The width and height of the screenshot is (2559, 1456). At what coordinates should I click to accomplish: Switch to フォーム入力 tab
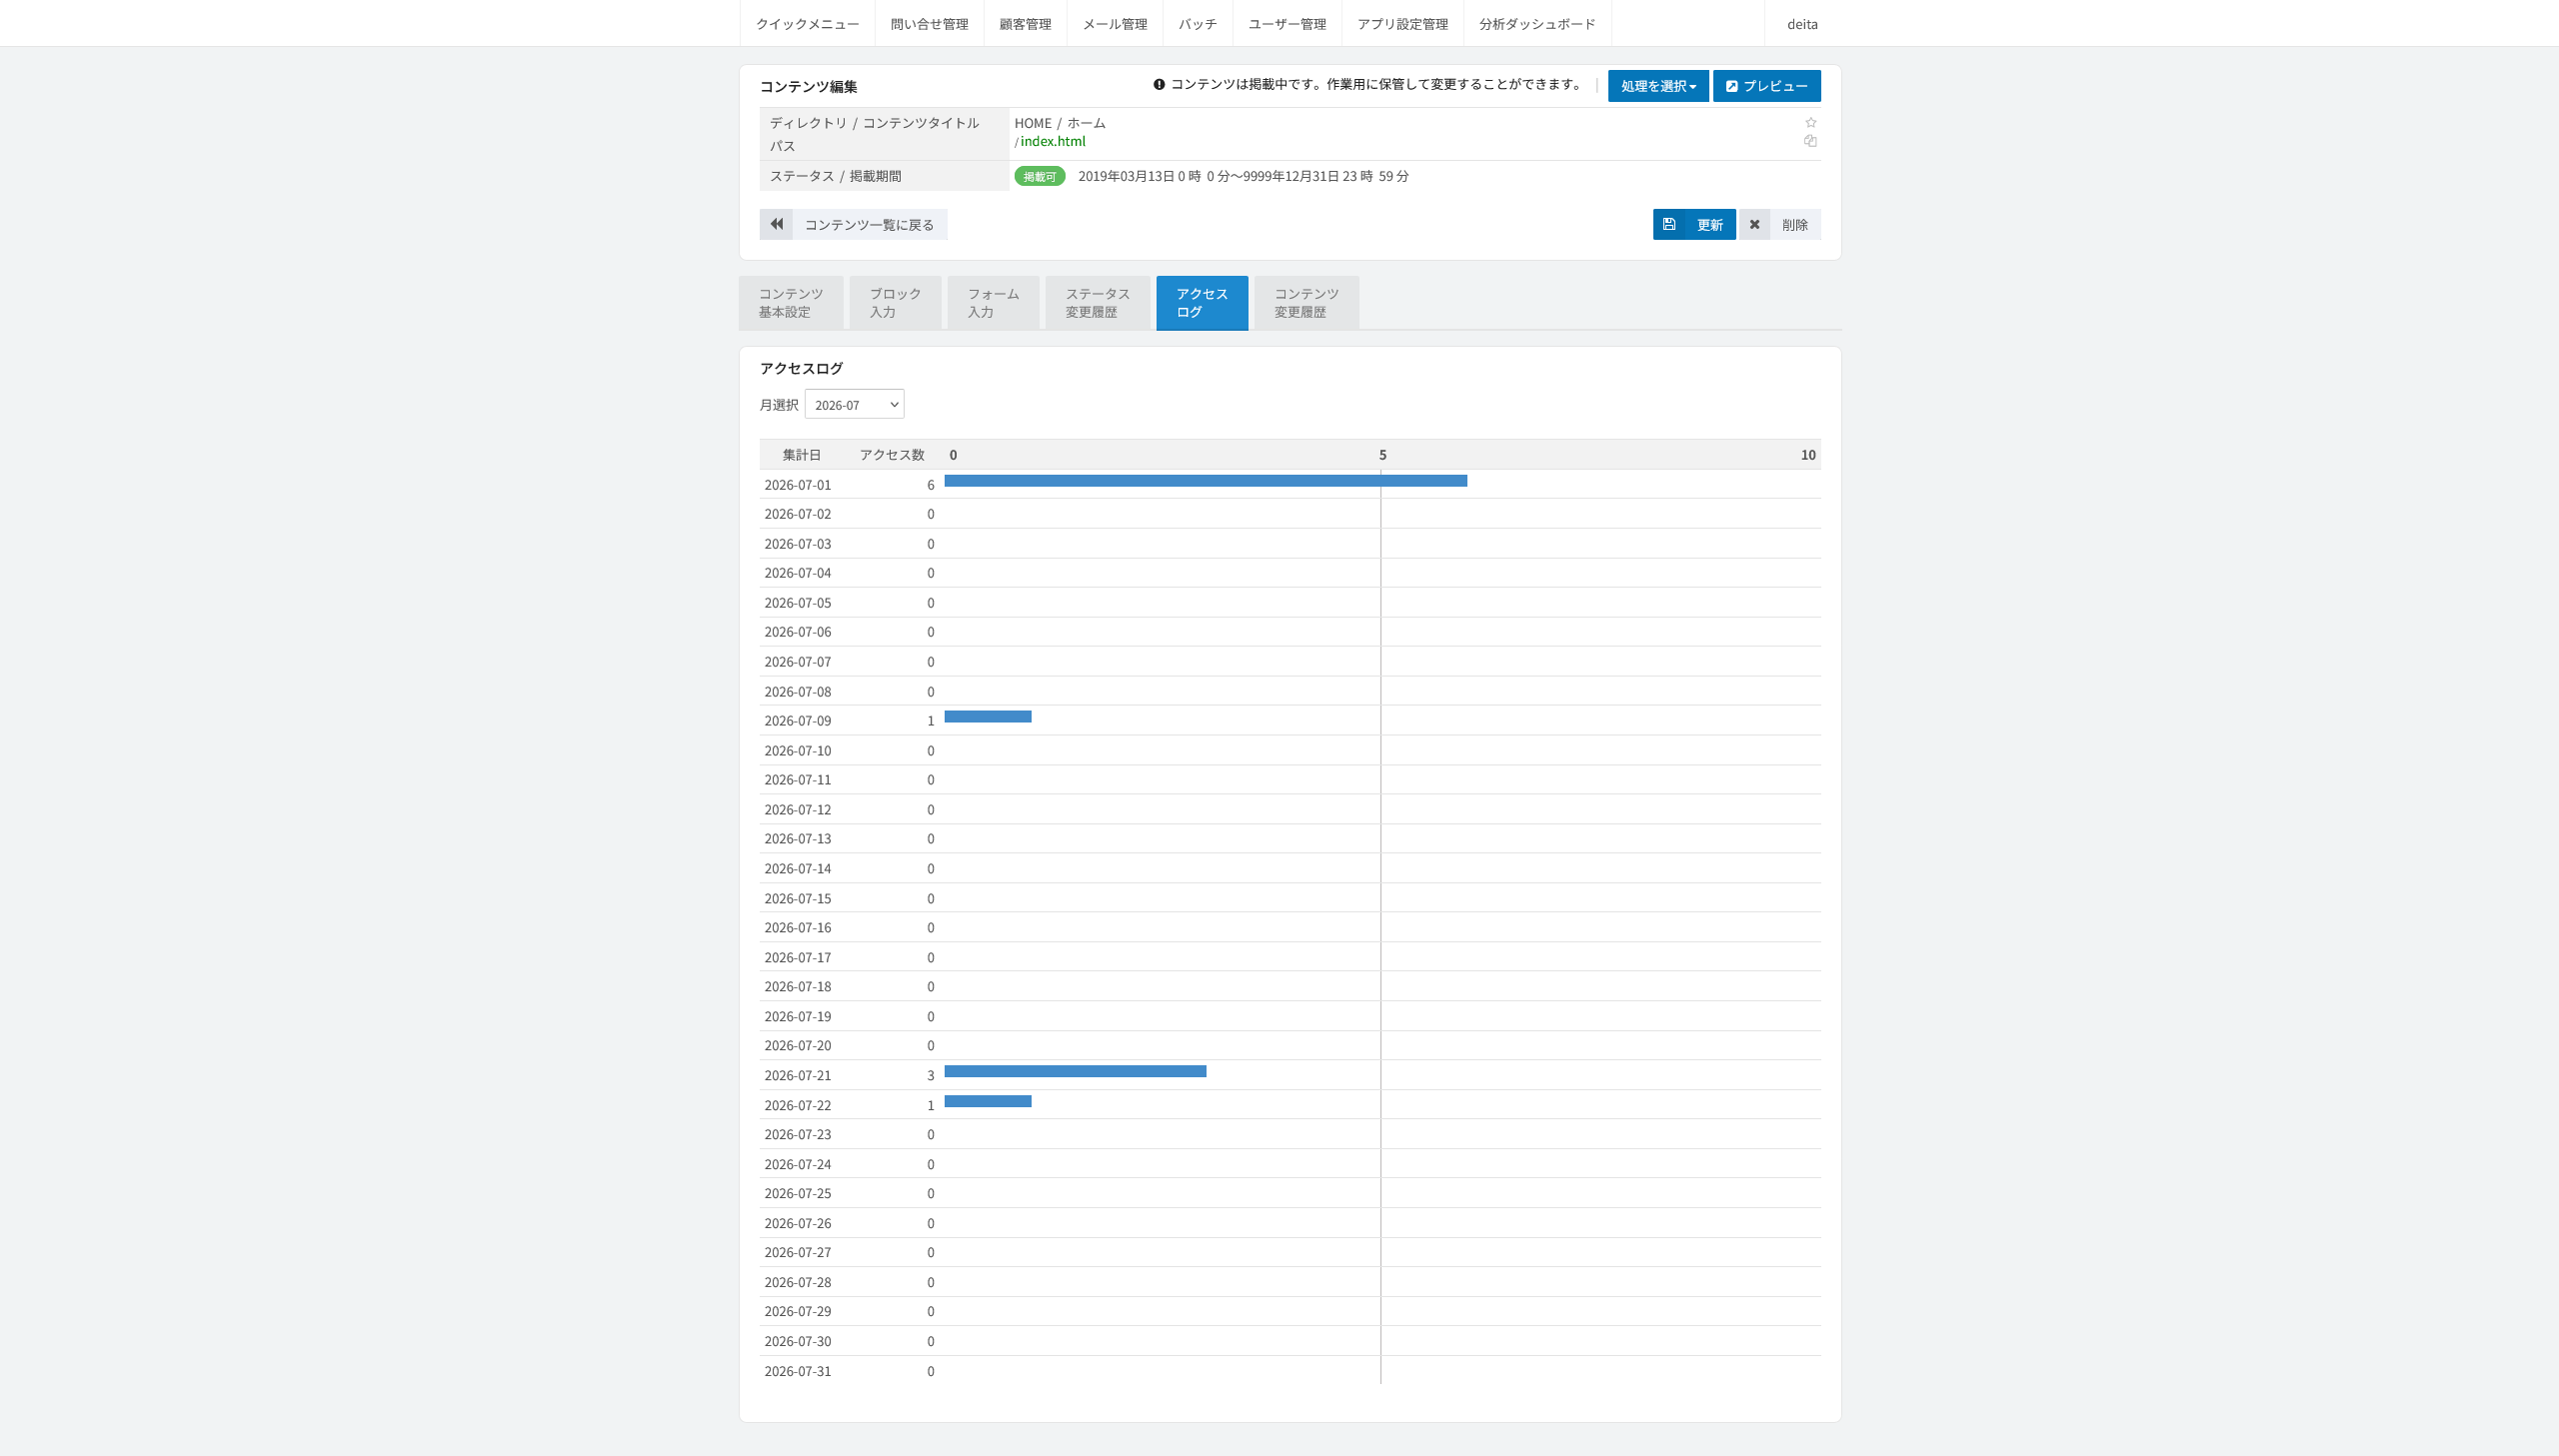coord(993,302)
